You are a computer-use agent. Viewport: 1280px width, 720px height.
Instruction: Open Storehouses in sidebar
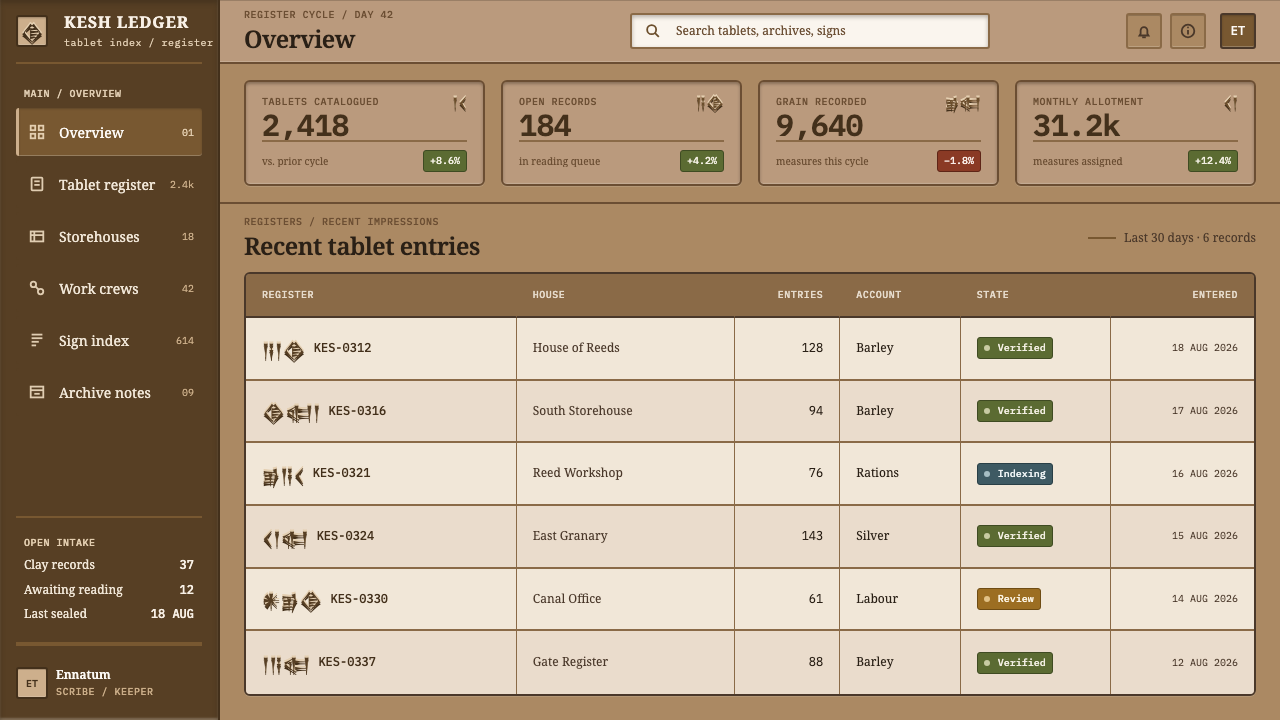109,237
